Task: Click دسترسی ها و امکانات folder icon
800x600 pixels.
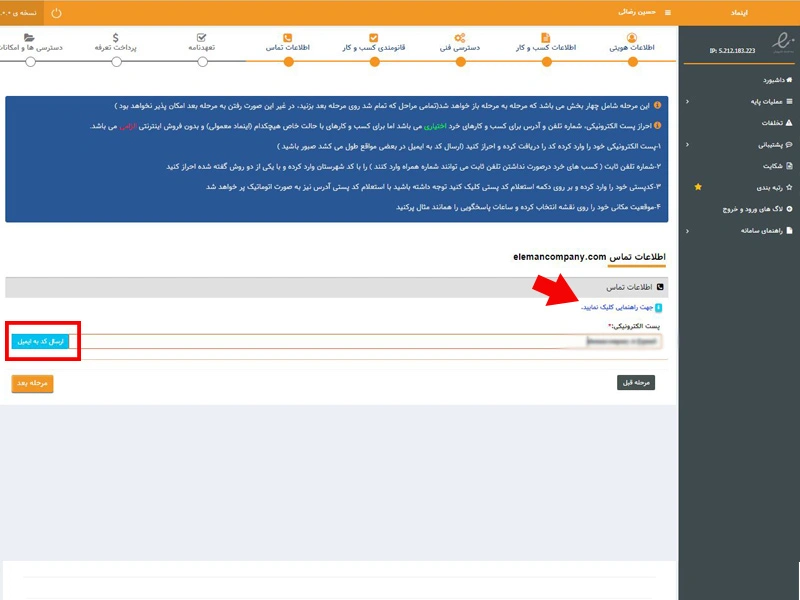Action: coord(29,37)
